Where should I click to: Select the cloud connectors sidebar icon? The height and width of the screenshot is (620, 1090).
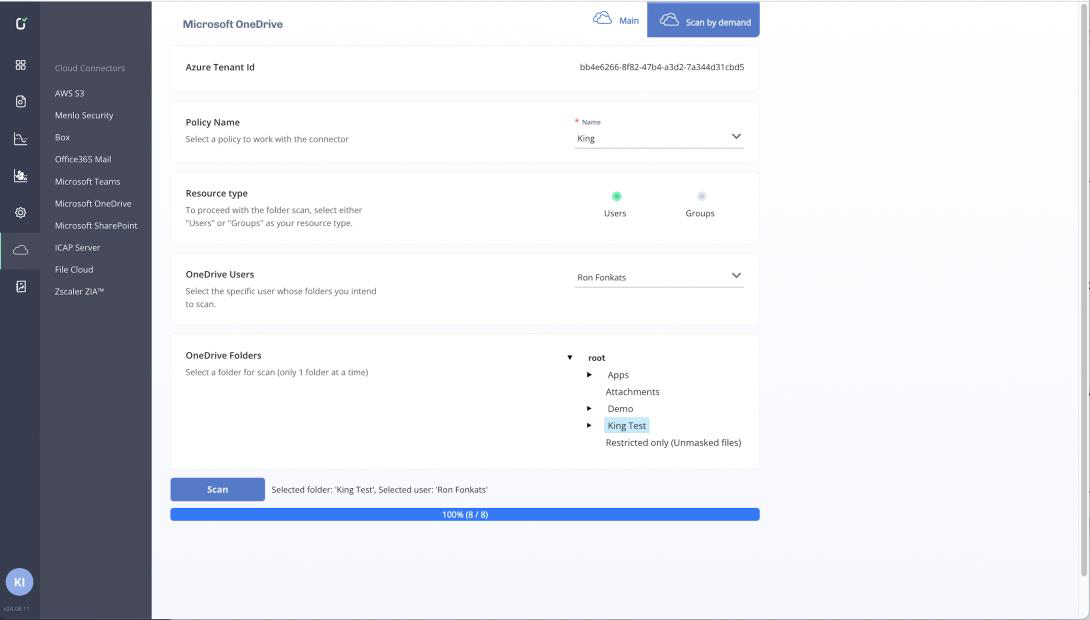21,250
